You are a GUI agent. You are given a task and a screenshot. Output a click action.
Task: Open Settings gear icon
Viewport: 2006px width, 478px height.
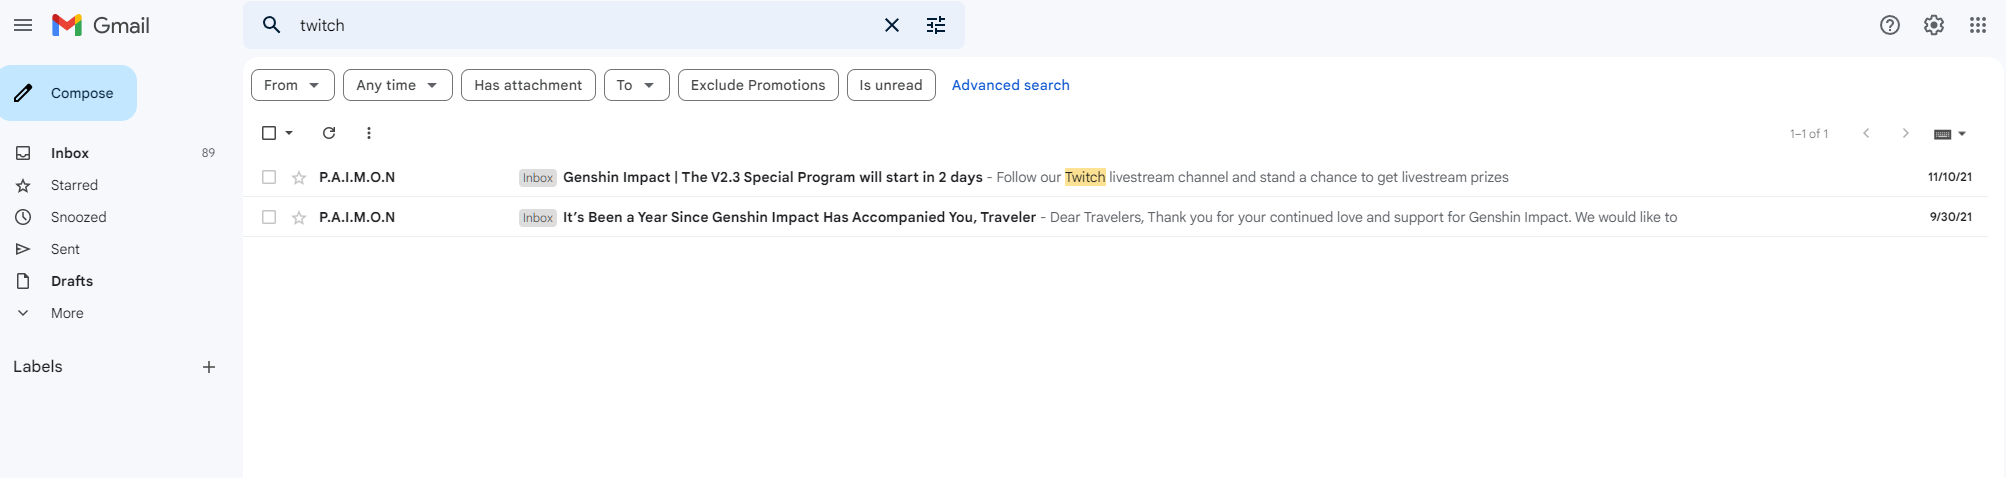click(1934, 25)
